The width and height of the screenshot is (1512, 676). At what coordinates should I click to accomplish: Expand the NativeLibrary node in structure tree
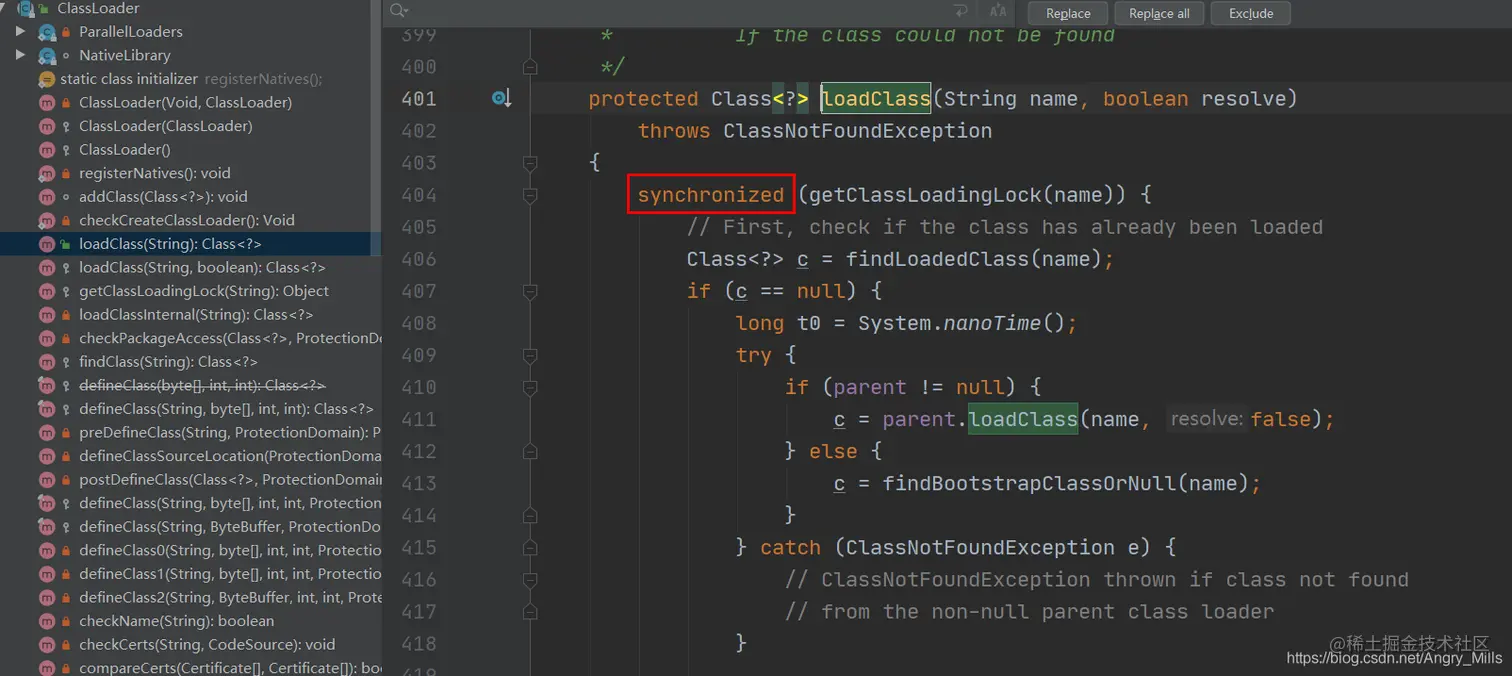(21, 55)
